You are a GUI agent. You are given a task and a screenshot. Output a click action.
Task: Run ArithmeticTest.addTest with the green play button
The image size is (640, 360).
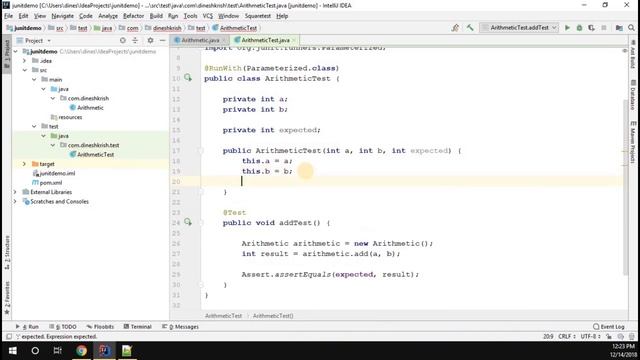pyautogui.click(x=567, y=28)
